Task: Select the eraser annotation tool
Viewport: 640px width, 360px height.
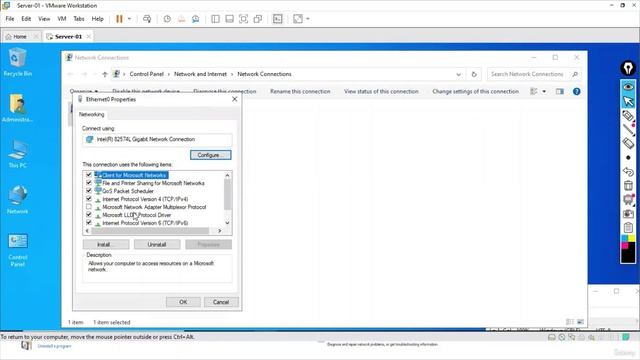Action: pos(628,144)
